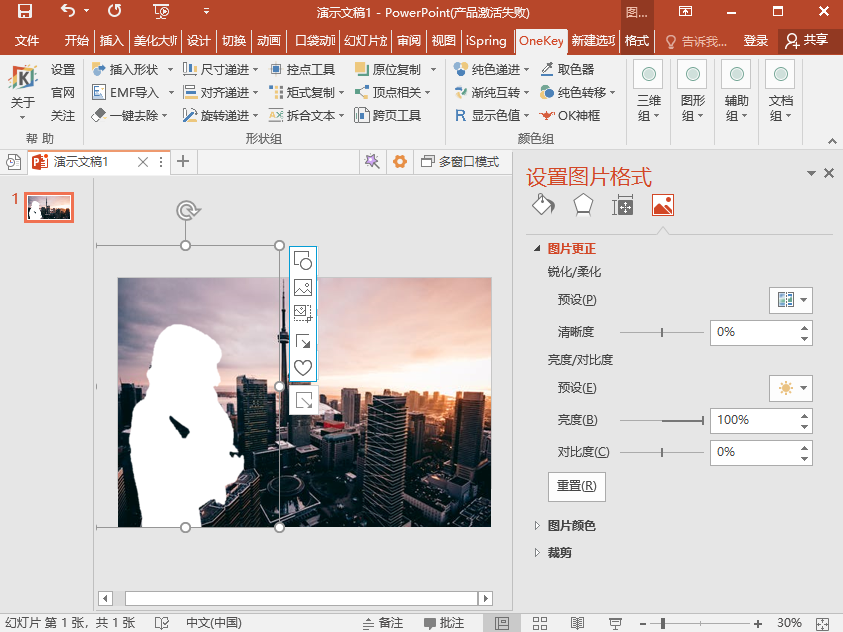Open the Size & Properties pane icon

623,205
